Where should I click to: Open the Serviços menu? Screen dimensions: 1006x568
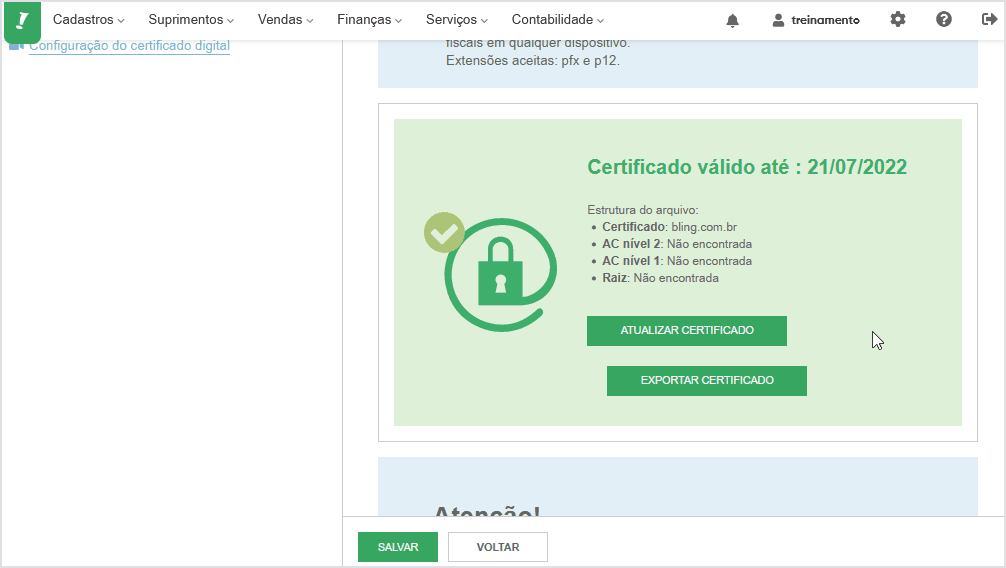click(x=457, y=20)
